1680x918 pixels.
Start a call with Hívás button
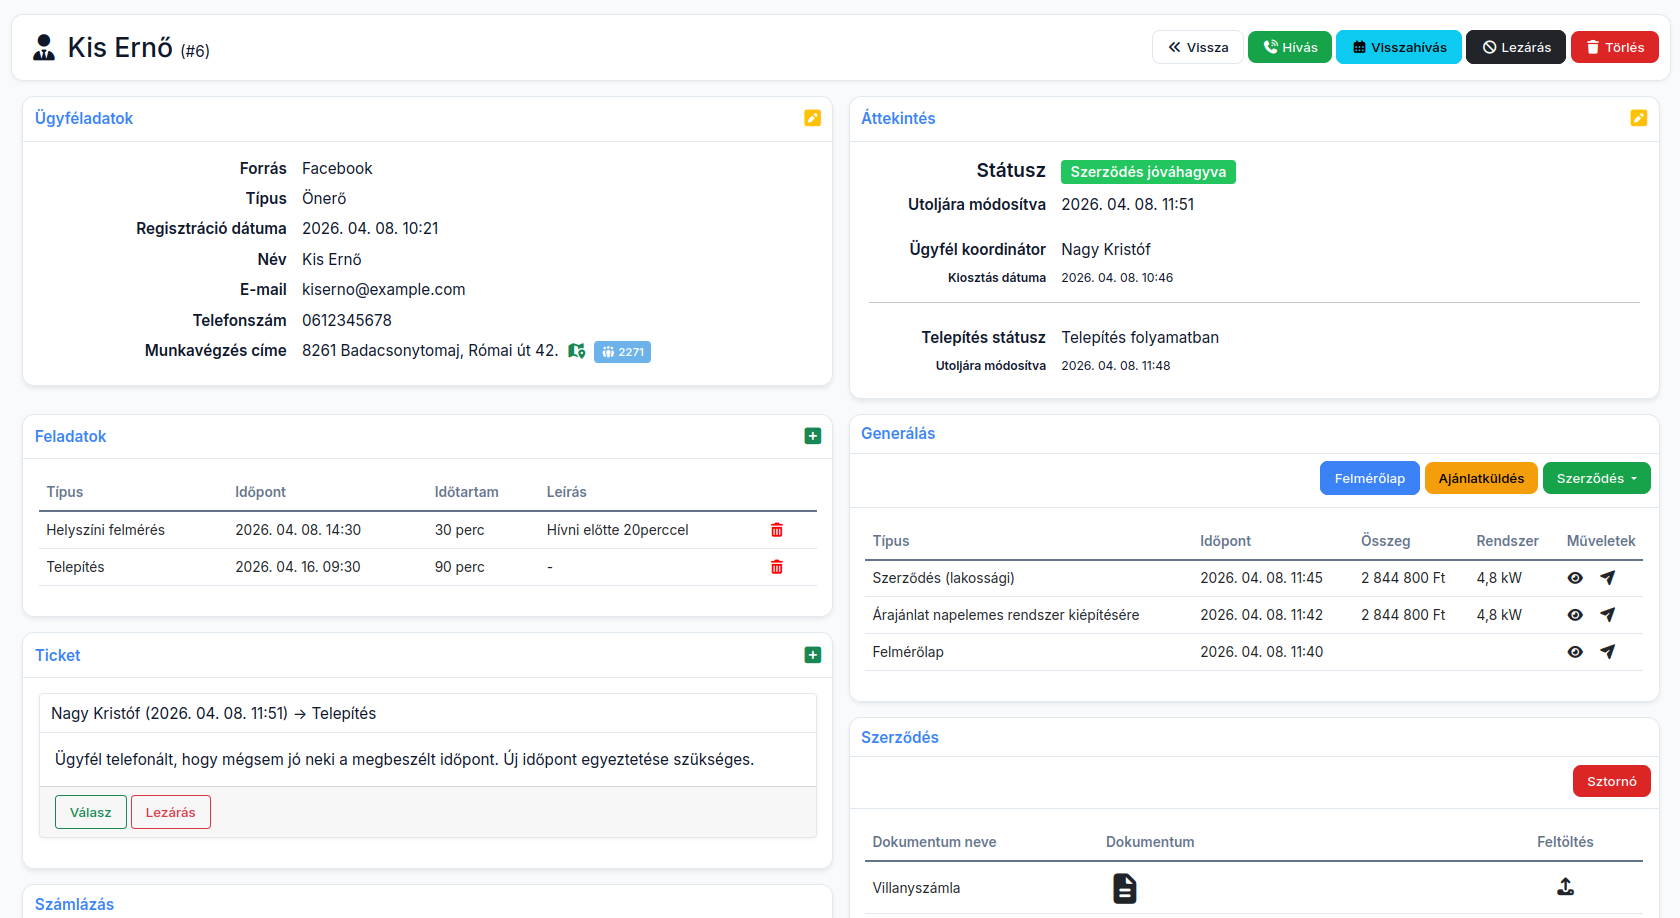click(1289, 47)
